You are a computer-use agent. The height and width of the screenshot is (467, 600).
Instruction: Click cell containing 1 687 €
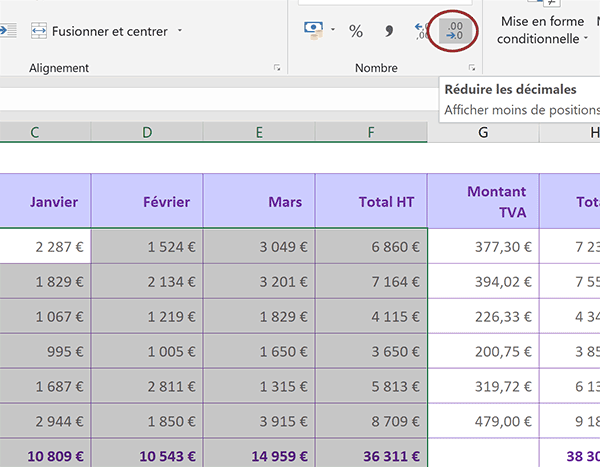click(x=45, y=386)
